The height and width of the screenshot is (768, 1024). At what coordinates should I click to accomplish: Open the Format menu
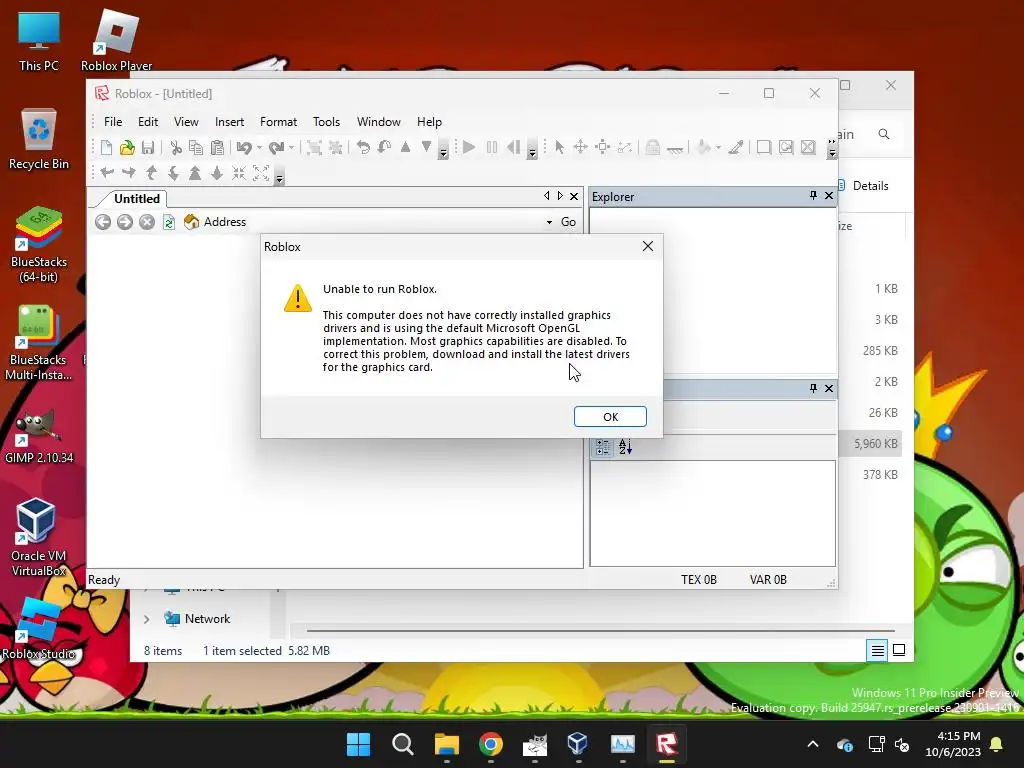click(278, 121)
